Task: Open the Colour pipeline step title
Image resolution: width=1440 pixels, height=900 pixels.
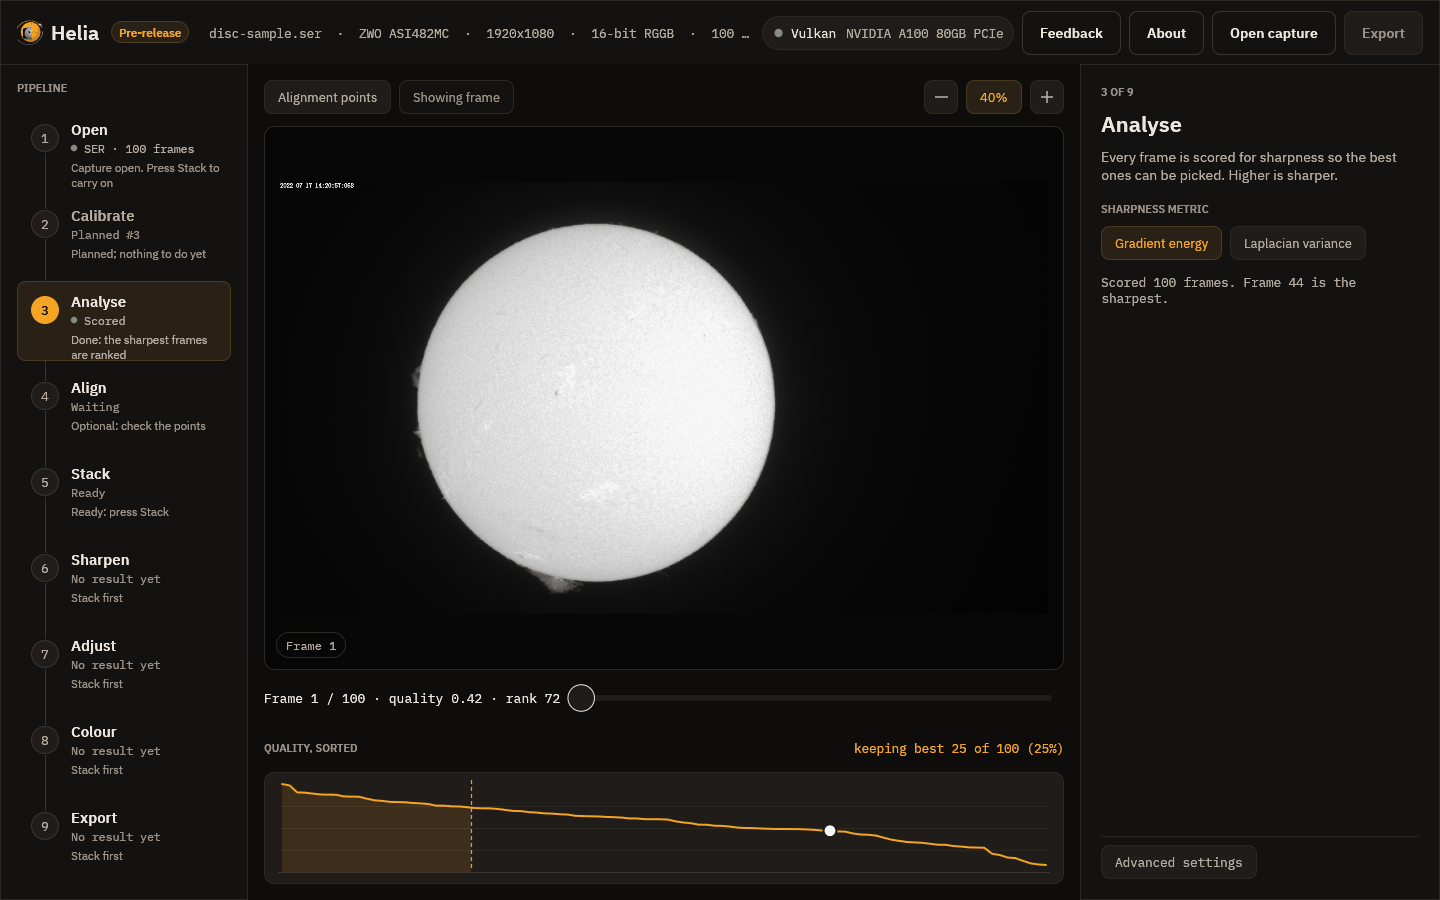Action: pyautogui.click(x=94, y=732)
